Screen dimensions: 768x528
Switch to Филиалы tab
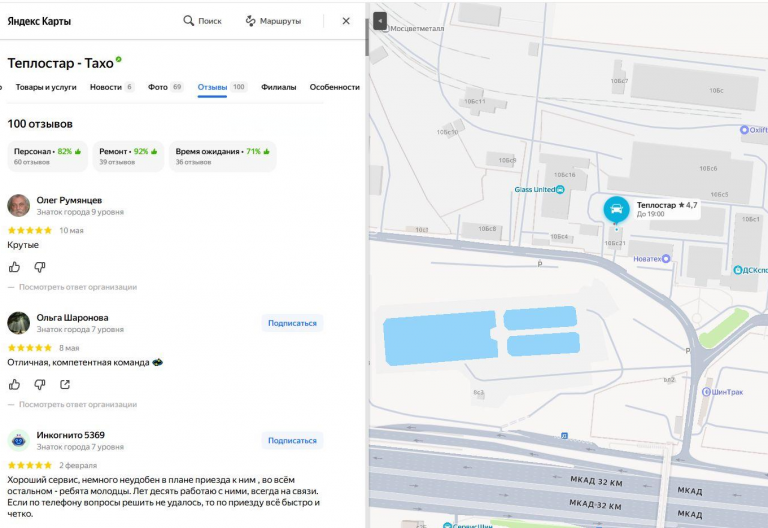click(278, 87)
